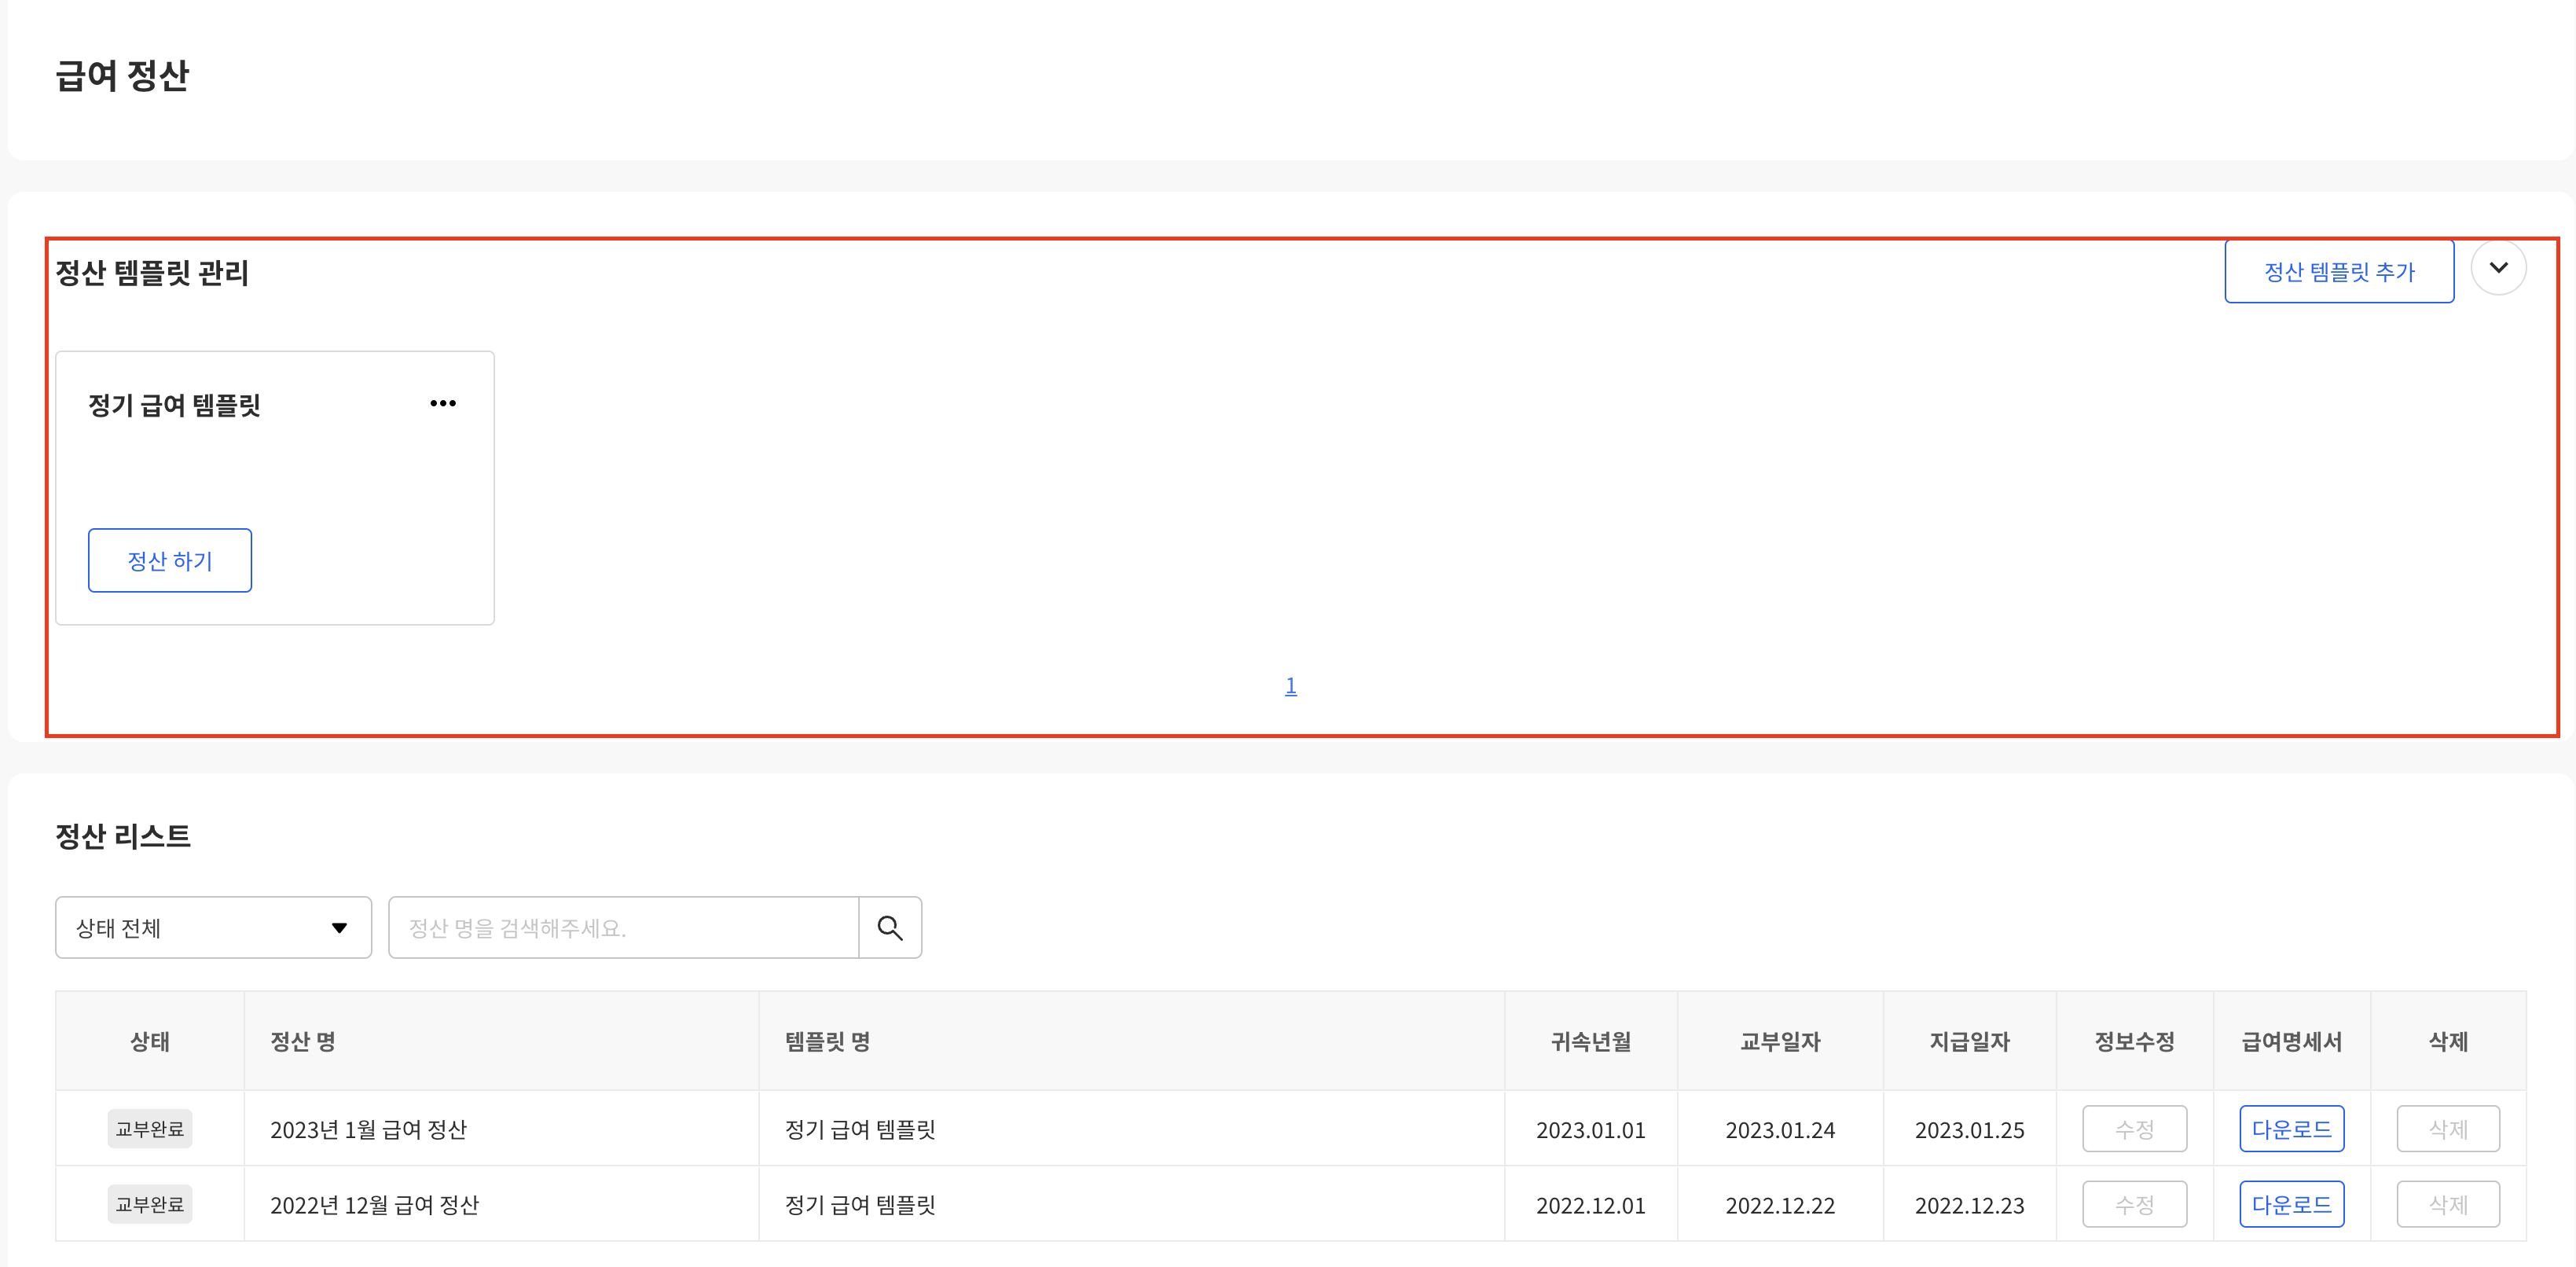Viewport: 2576px width, 1267px height.
Task: Click the 2022.12.01 귀속년월 cell
Action: [x=1591, y=1204]
